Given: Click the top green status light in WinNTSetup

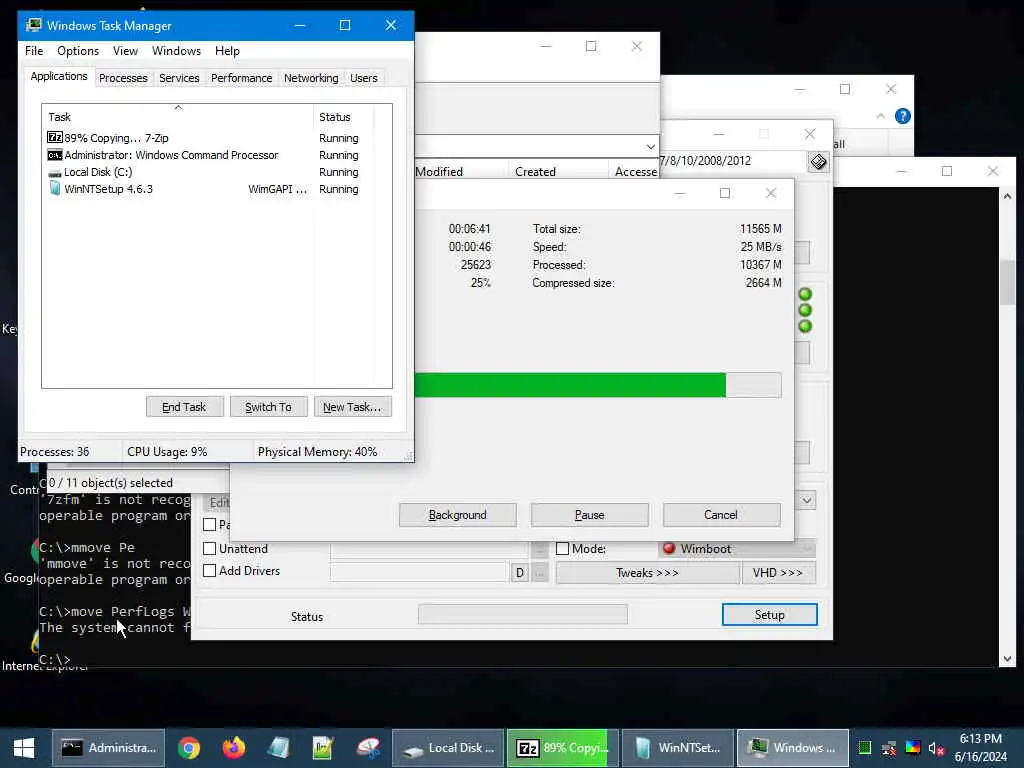Looking at the screenshot, I should [x=805, y=294].
